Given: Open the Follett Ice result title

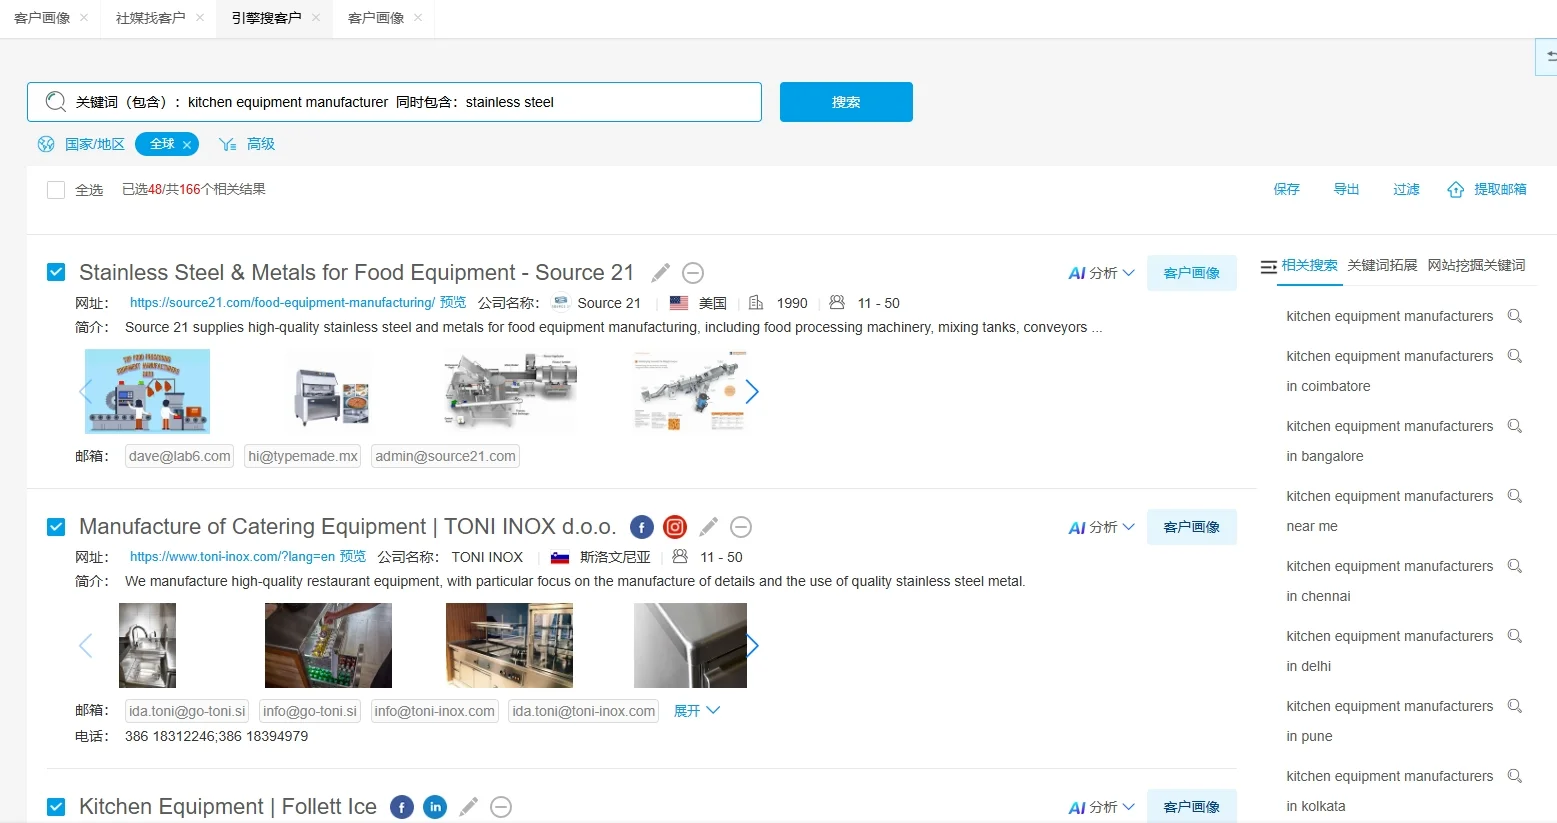Looking at the screenshot, I should click(228, 807).
